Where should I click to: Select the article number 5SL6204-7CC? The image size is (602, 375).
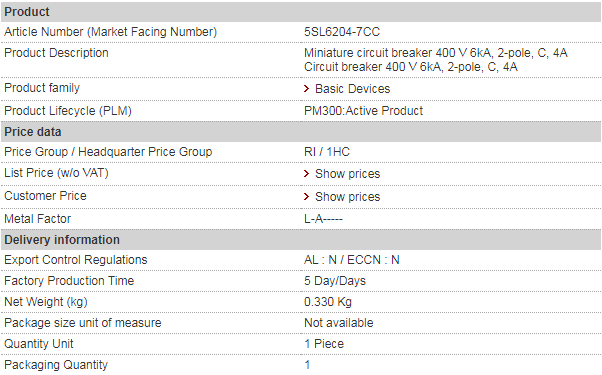342,32
